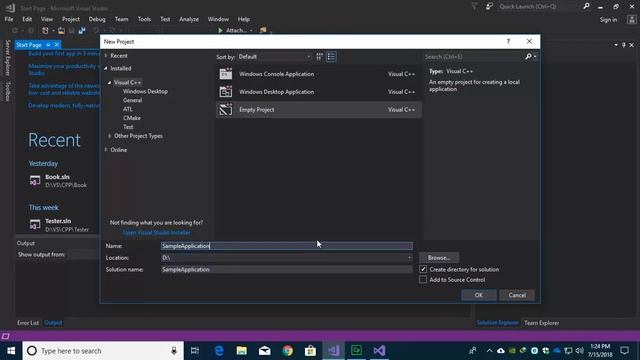Open the search options dropdown arrow
The width and height of the screenshot is (640, 360).
pyautogui.click(x=535, y=57)
